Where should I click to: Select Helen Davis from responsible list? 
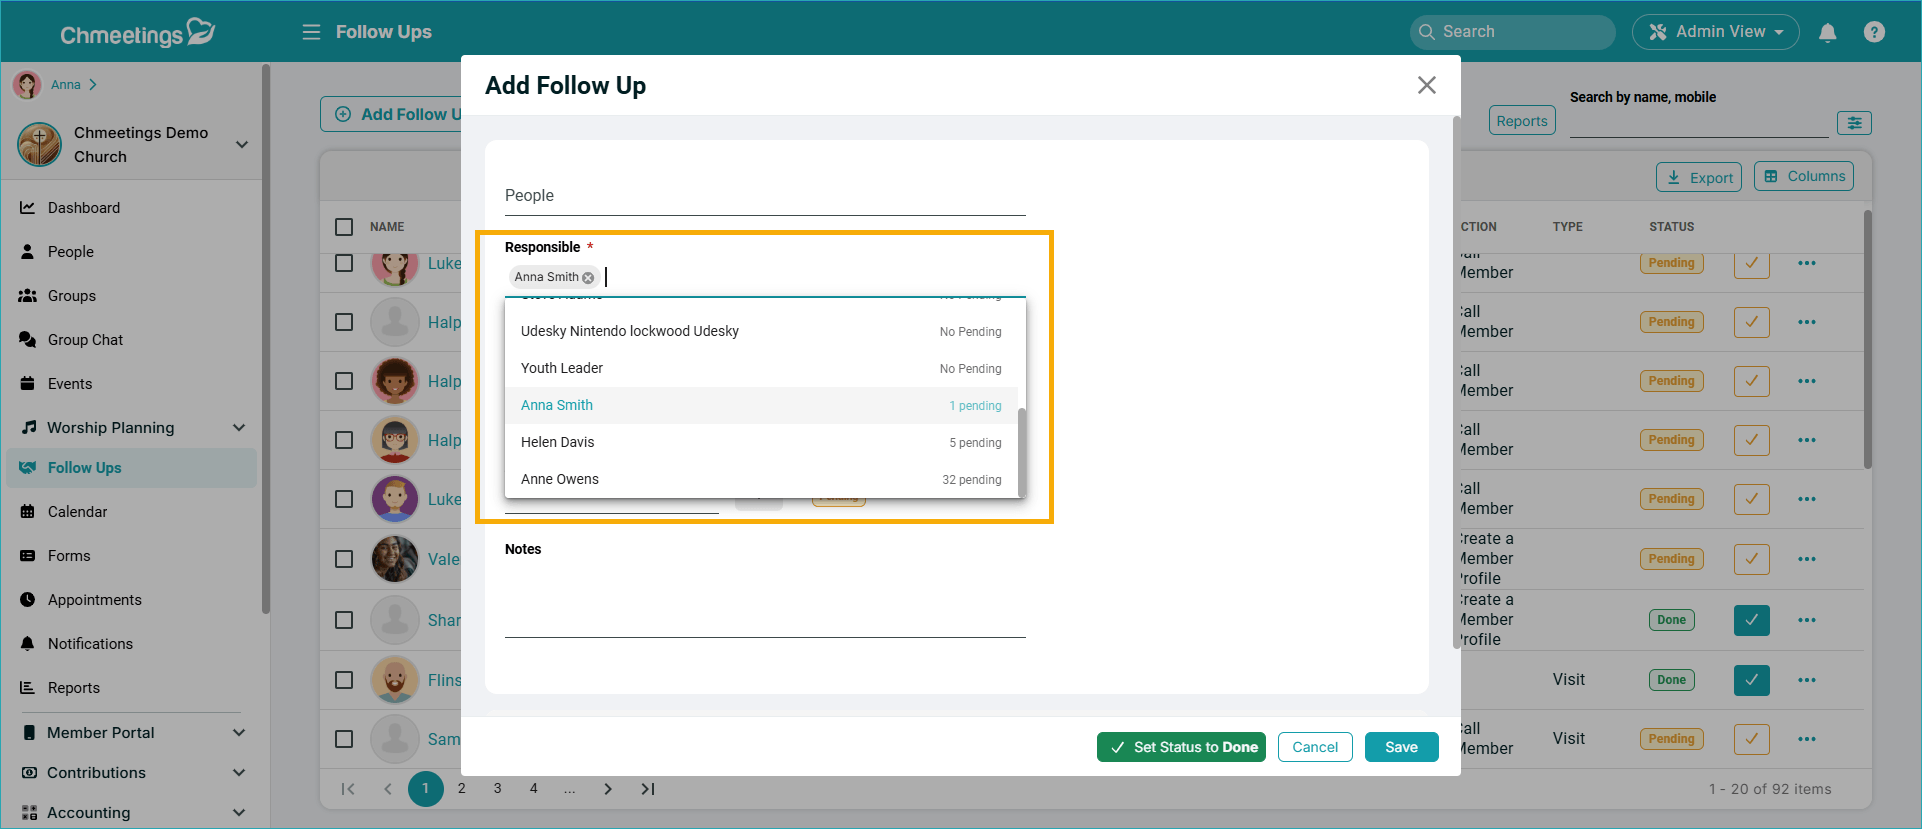coord(761,442)
